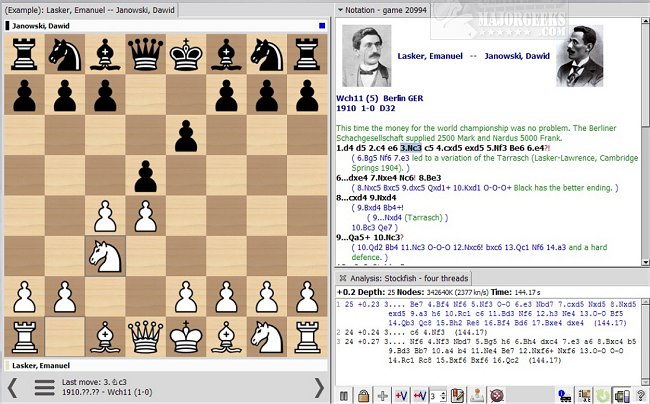650x404 pixels.
Task: Show engine info with blue info icon
Action: (565, 396)
